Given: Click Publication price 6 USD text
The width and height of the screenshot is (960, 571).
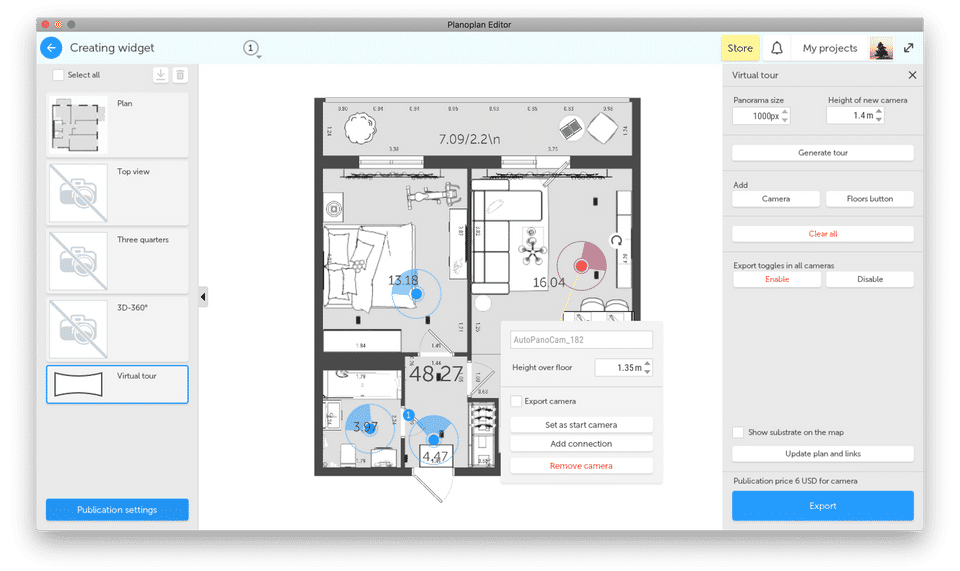Looking at the screenshot, I should [795, 480].
